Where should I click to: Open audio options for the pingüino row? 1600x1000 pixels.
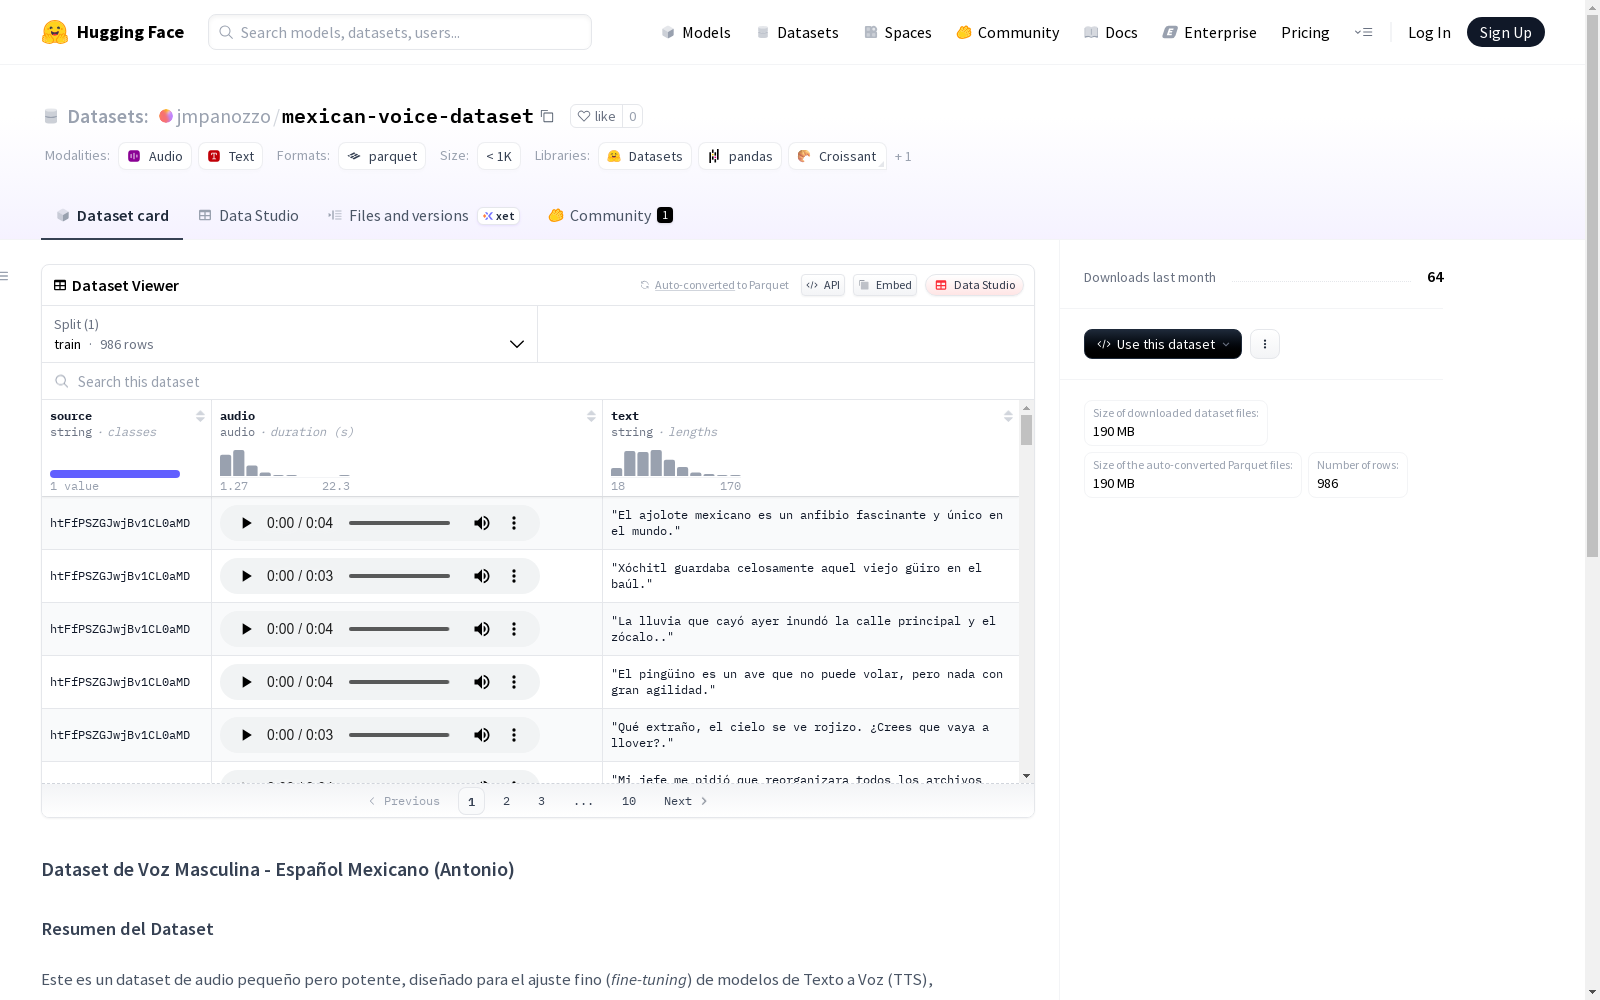tap(514, 682)
